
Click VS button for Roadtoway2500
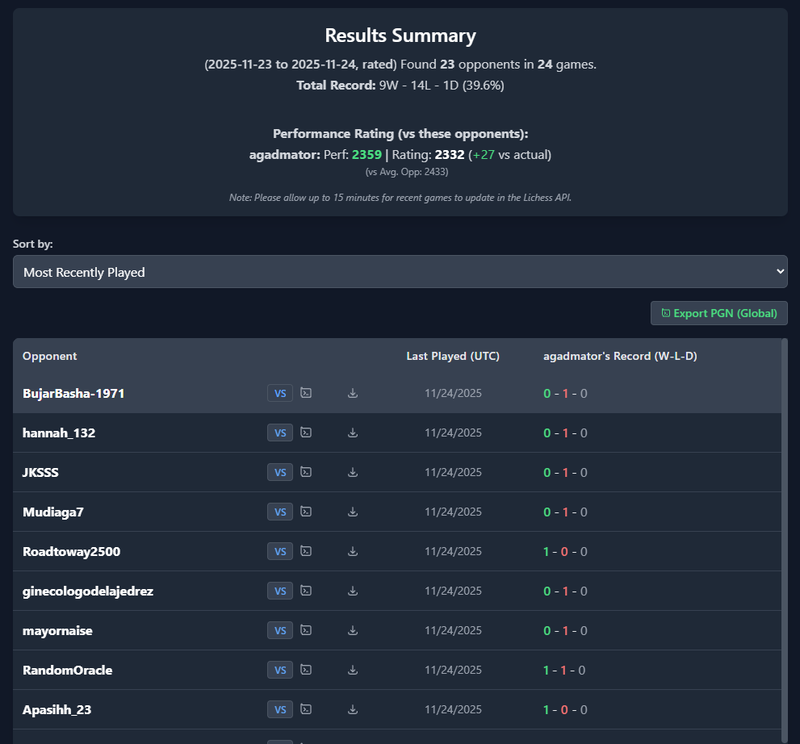pos(280,551)
